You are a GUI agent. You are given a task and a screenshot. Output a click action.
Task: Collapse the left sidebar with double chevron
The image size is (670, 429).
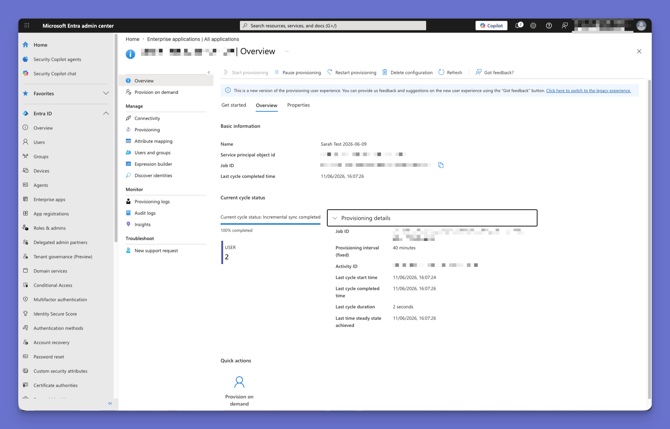click(x=110, y=403)
